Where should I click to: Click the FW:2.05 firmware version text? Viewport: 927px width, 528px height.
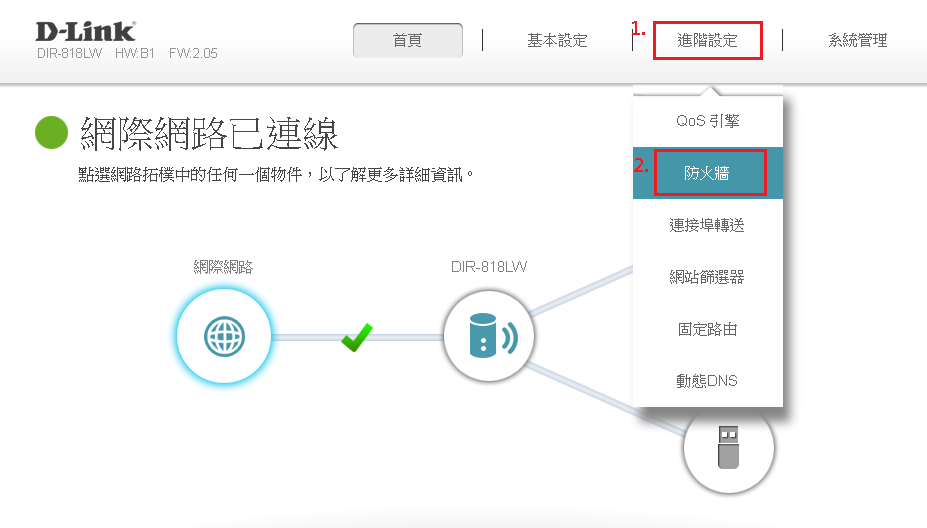pyautogui.click(x=193, y=53)
